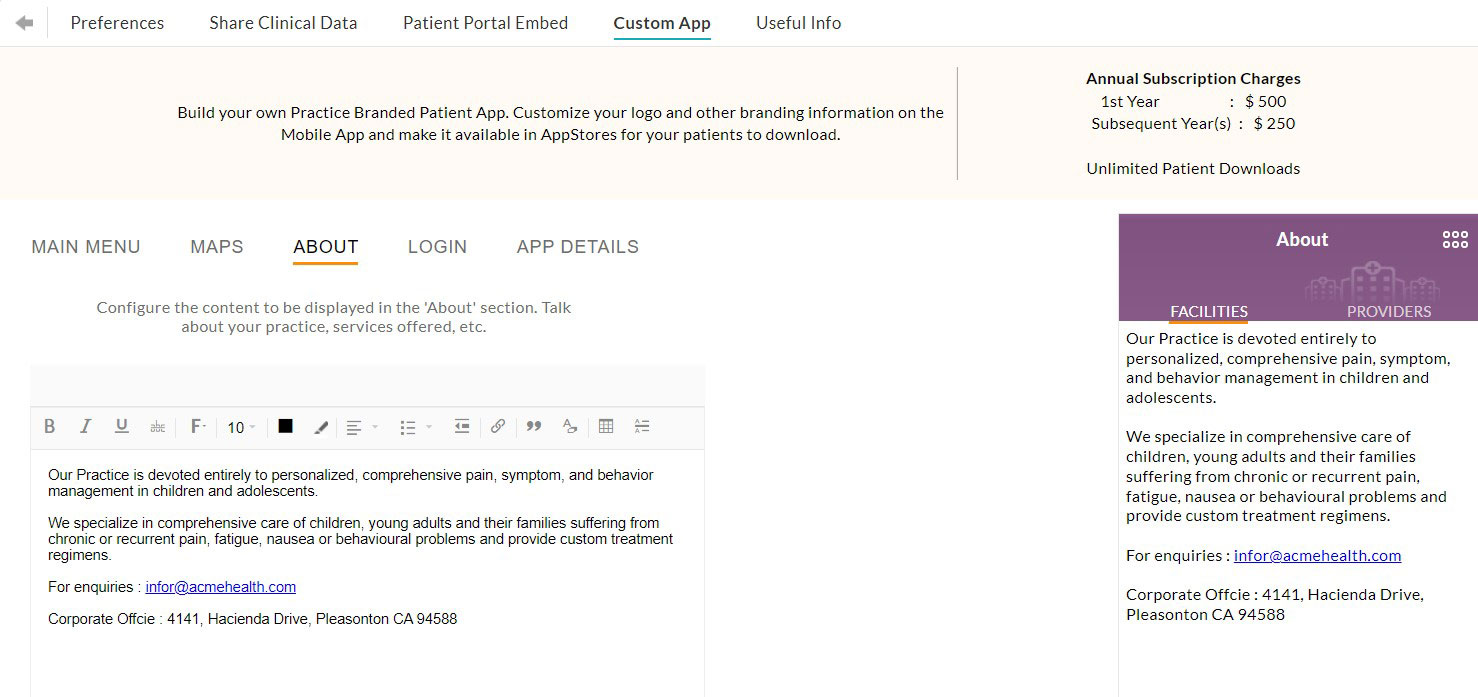Insert a hyperlink using the link icon

(x=498, y=427)
